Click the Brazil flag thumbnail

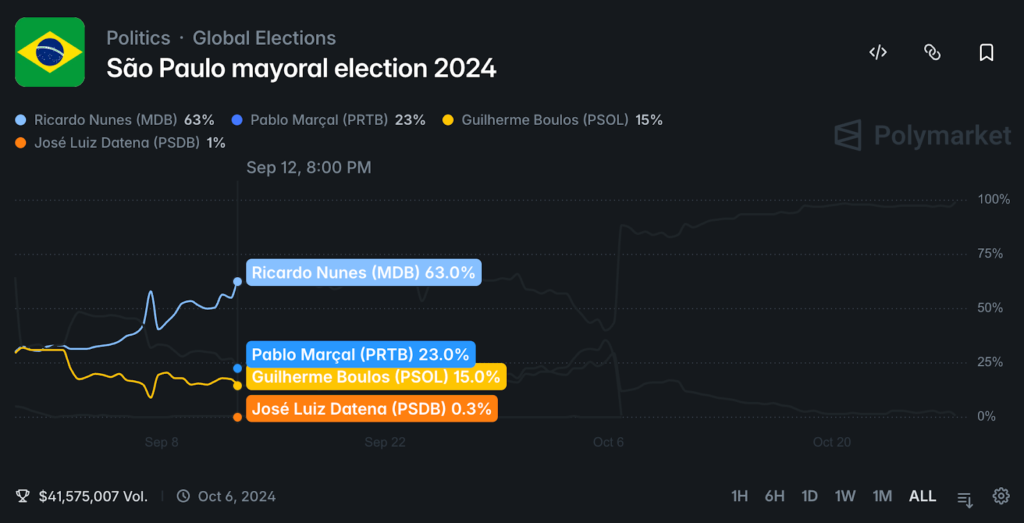click(50, 51)
